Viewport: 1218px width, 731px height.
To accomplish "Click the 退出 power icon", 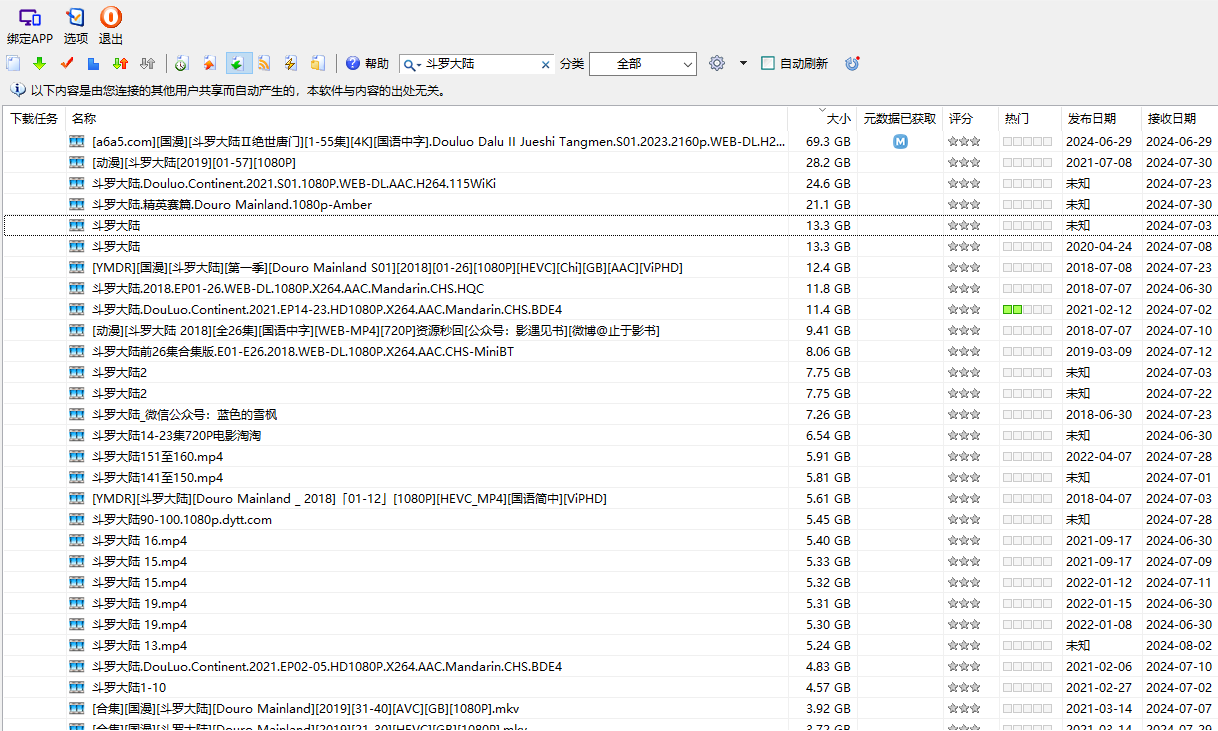I will pos(110,17).
